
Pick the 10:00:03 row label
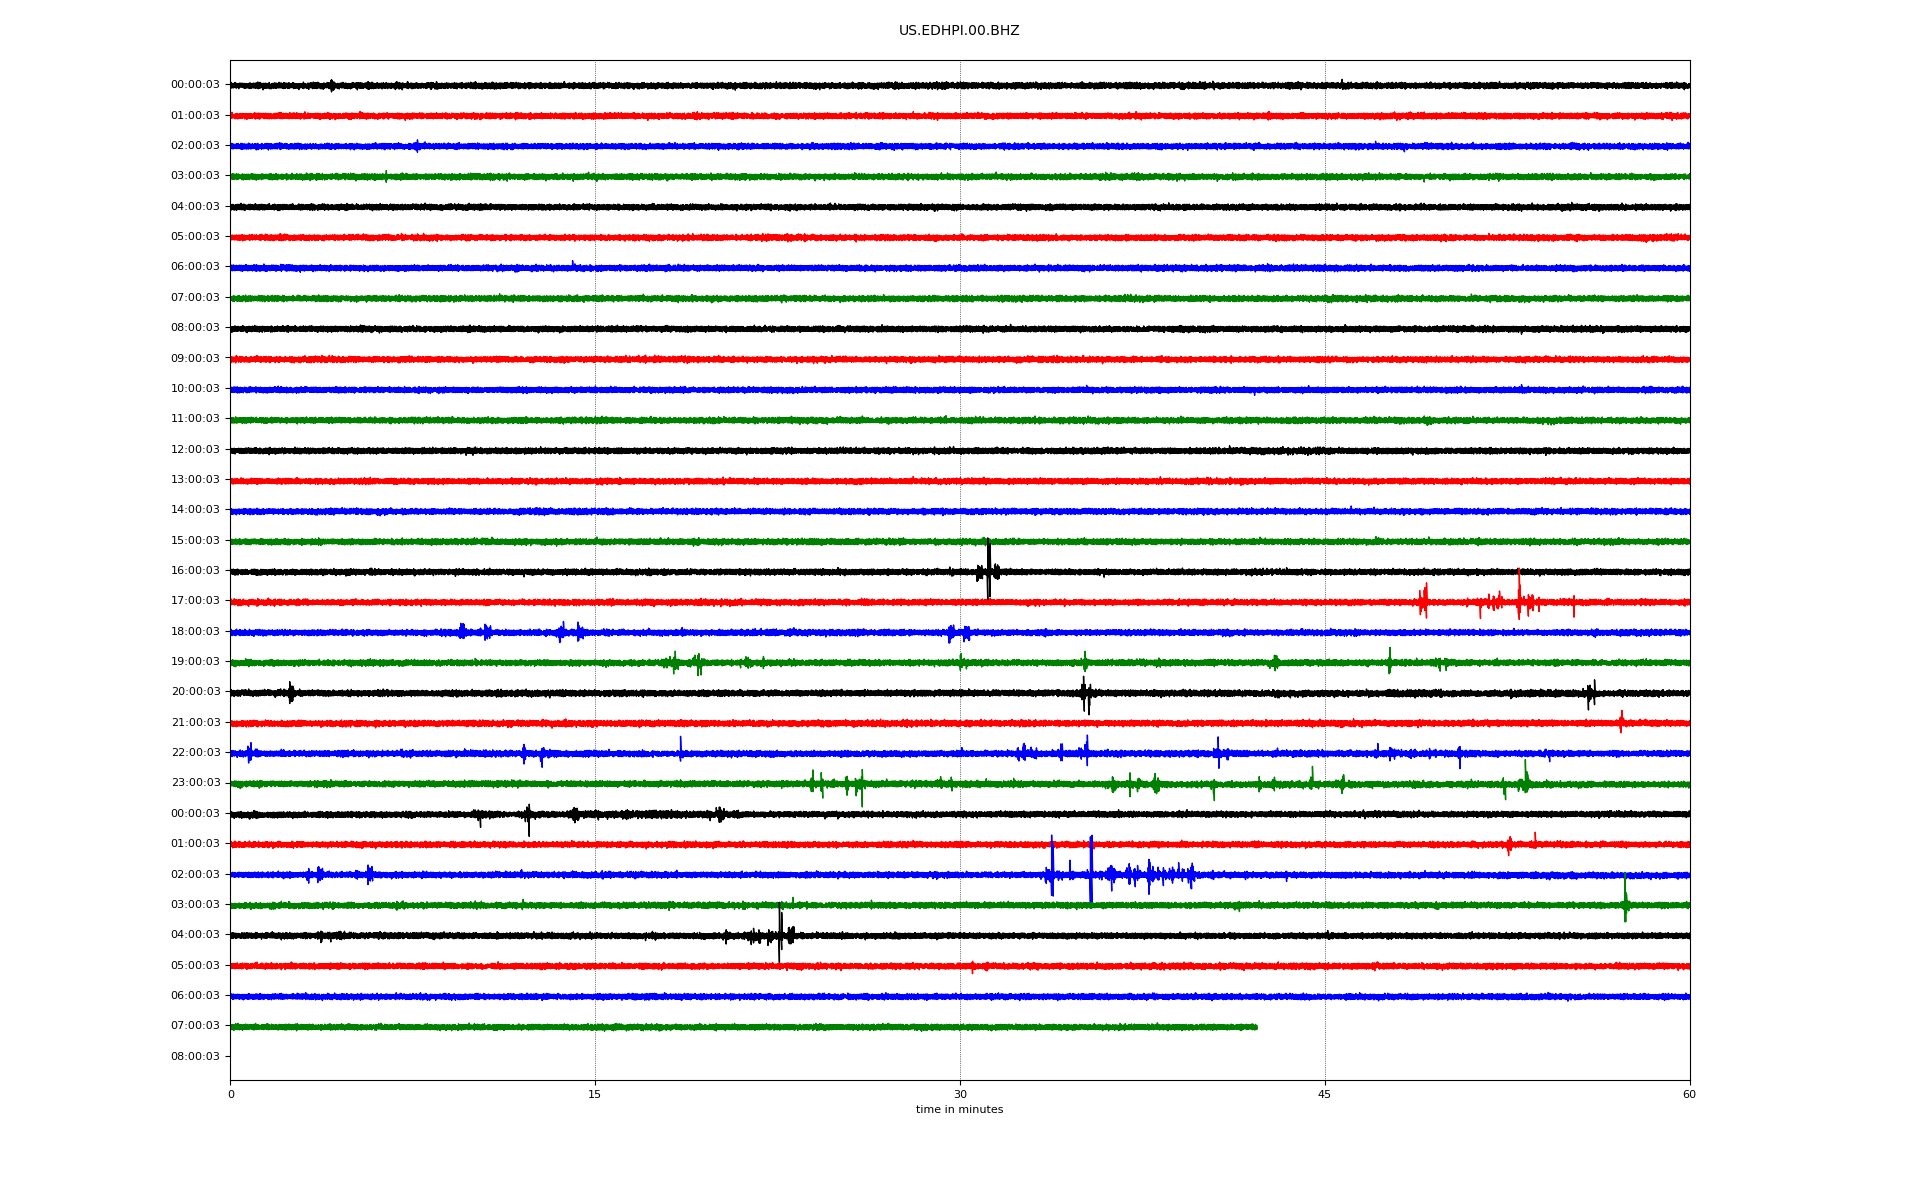195,389
